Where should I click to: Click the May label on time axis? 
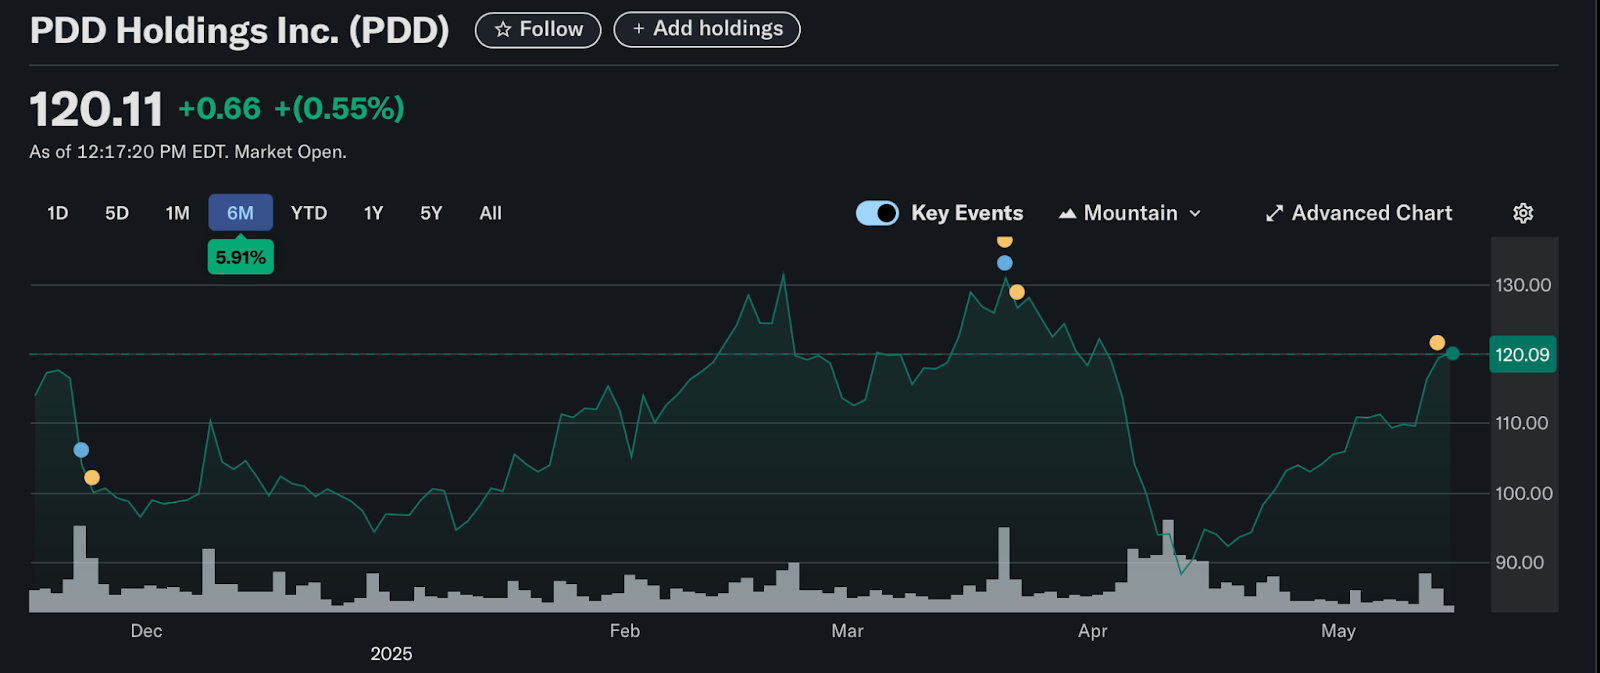pos(1338,631)
